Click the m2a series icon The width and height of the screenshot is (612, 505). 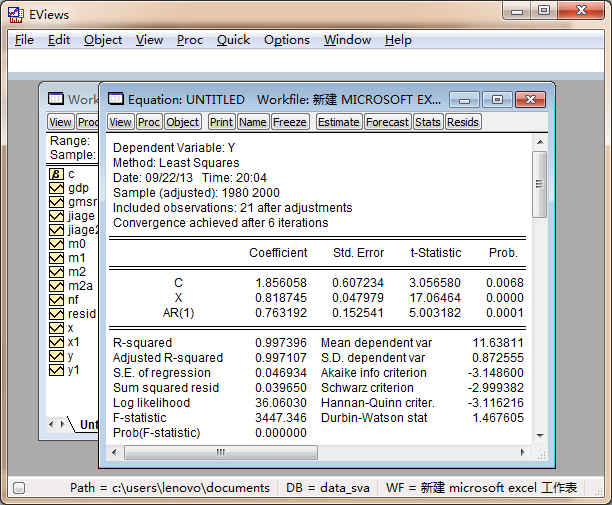[56, 286]
